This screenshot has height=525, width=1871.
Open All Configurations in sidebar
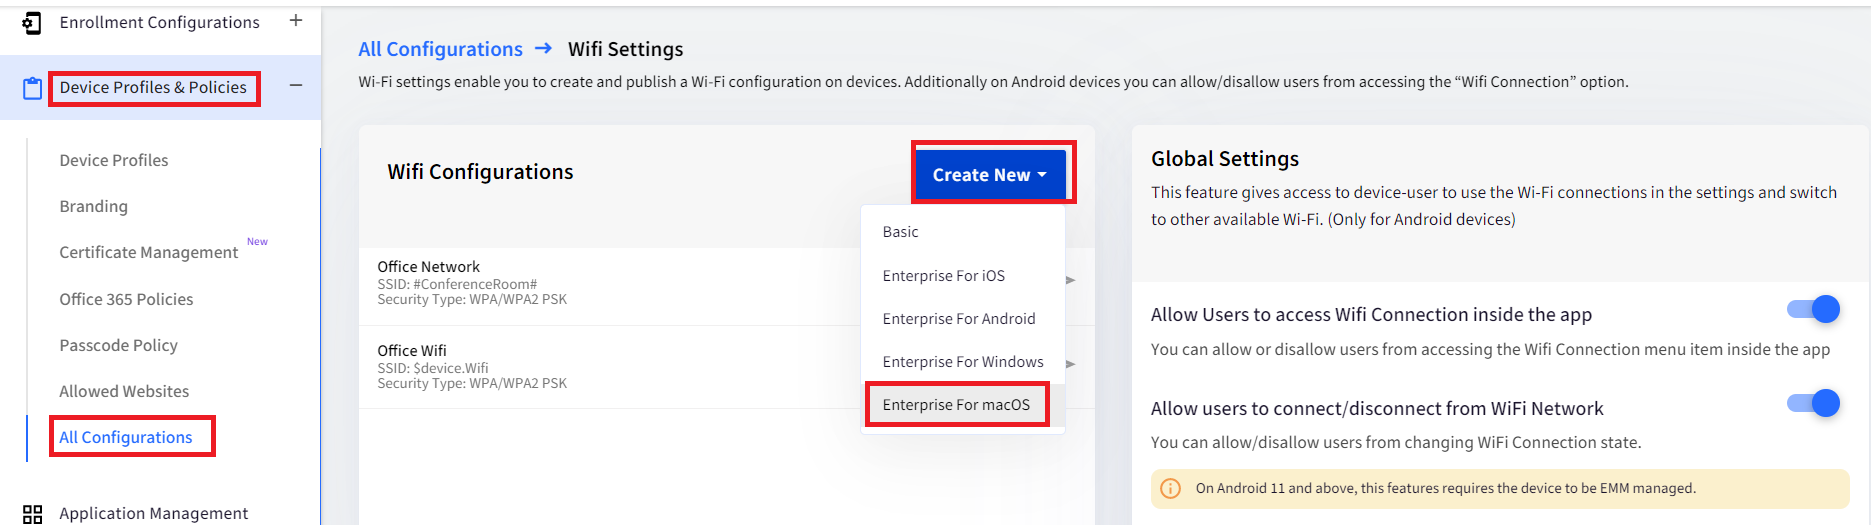[x=125, y=437]
